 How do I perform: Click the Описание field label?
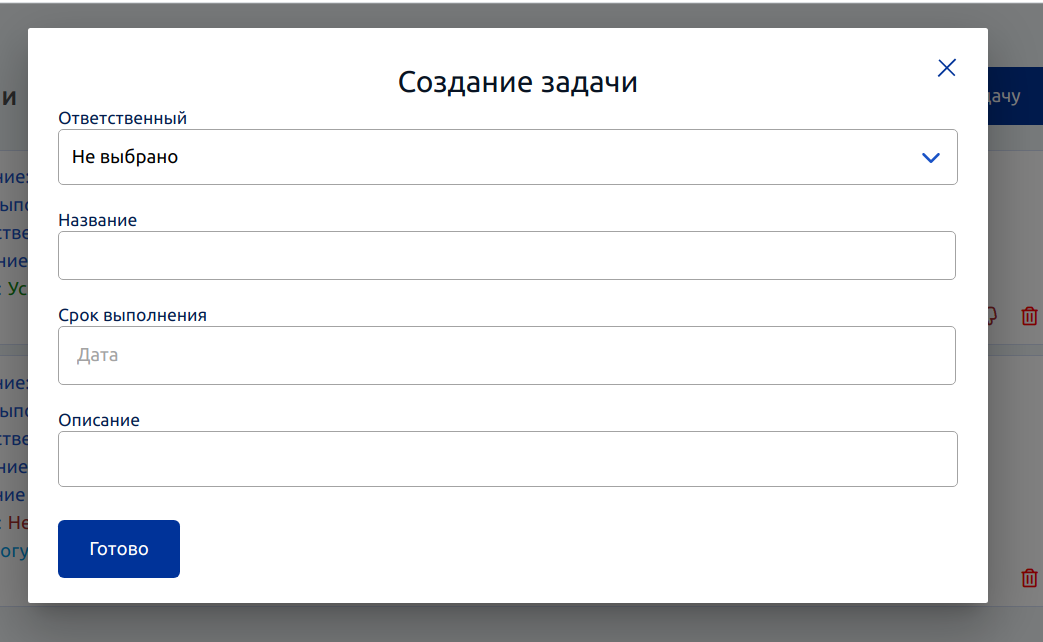tap(99, 420)
